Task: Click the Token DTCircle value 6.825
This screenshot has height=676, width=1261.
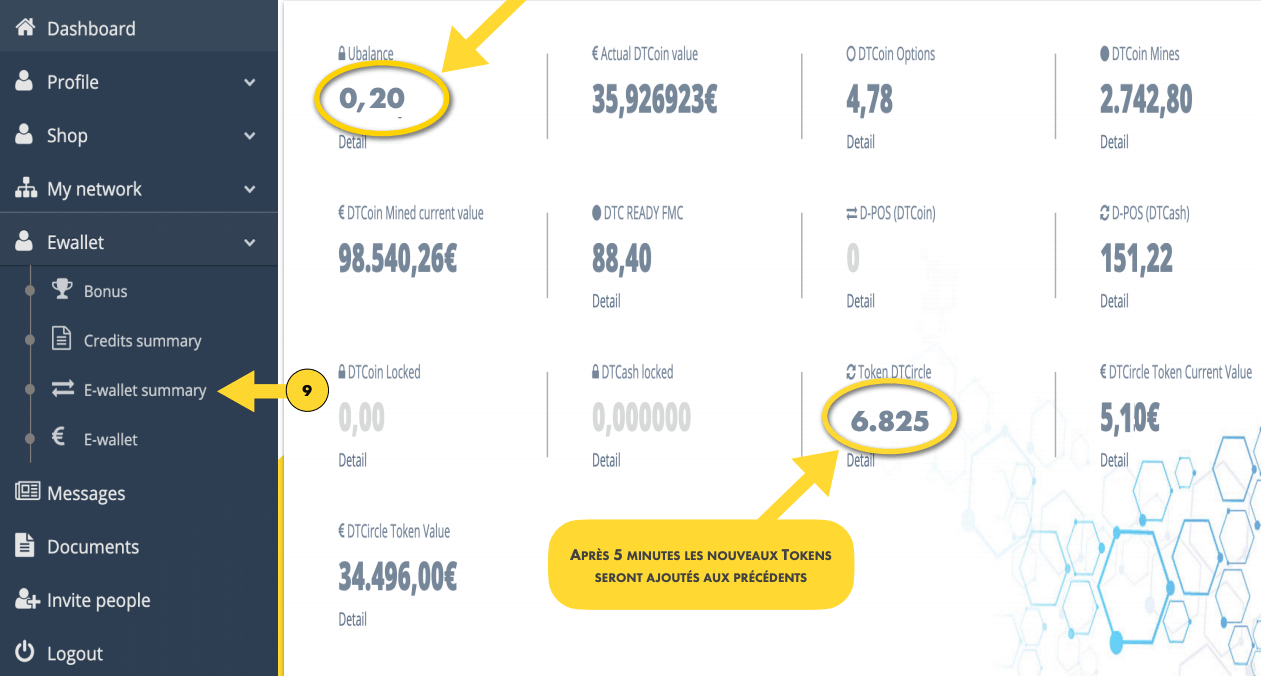Action: [x=890, y=421]
